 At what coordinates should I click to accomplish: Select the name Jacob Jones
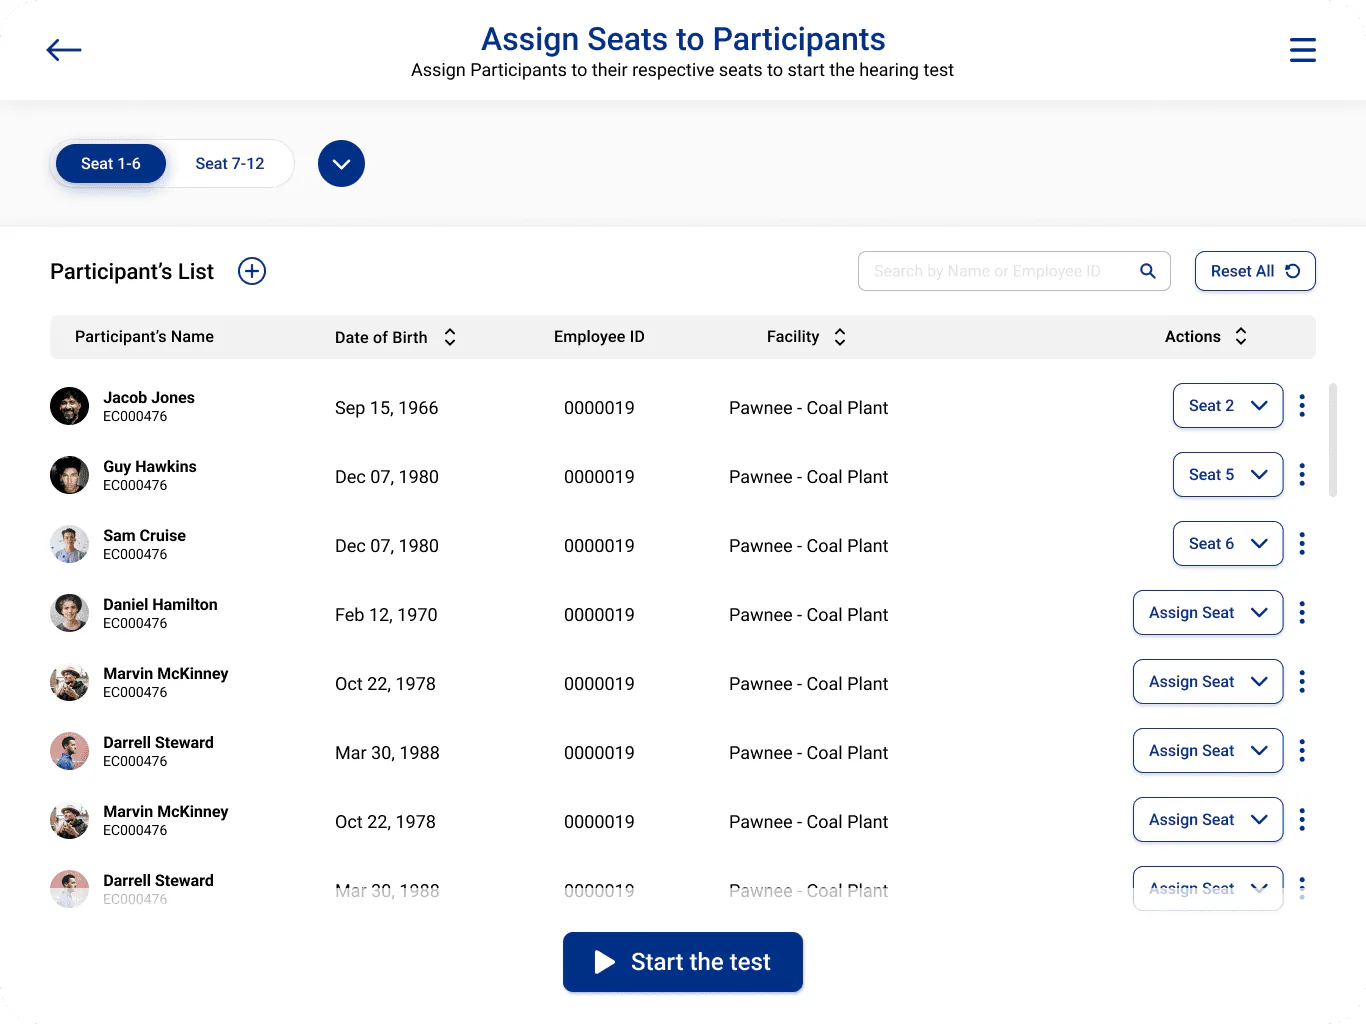pos(149,398)
